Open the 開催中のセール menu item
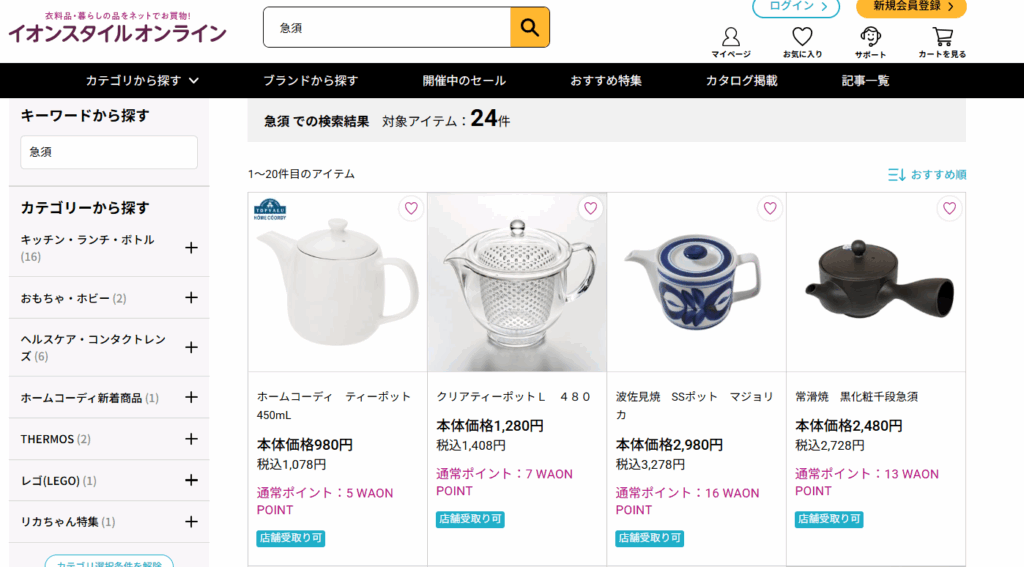The width and height of the screenshot is (1024, 567). pyautogui.click(x=464, y=81)
